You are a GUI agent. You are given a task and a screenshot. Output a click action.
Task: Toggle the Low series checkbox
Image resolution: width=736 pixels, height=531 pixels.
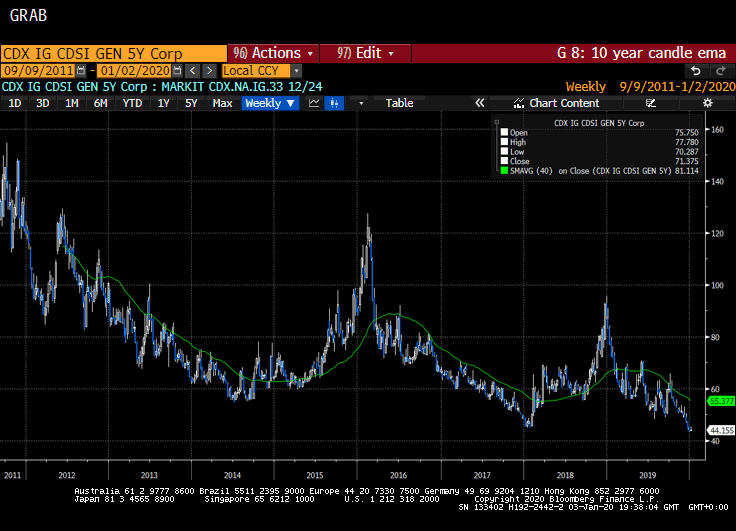[x=505, y=151]
